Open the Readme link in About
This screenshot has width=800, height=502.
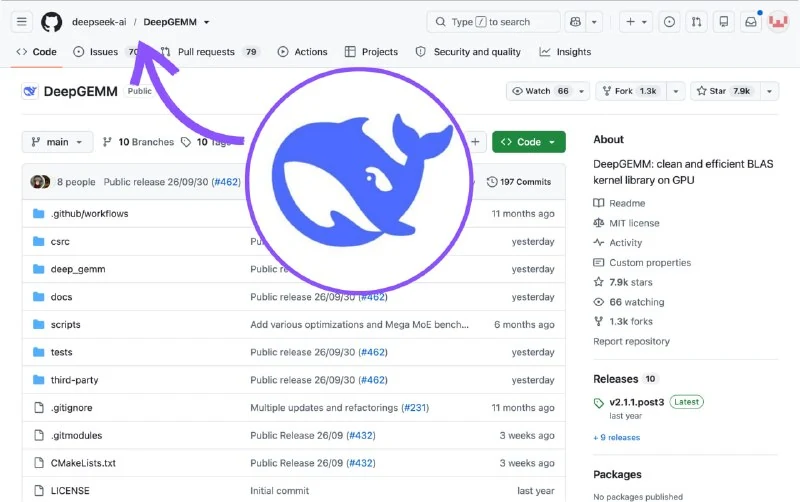tap(619, 203)
